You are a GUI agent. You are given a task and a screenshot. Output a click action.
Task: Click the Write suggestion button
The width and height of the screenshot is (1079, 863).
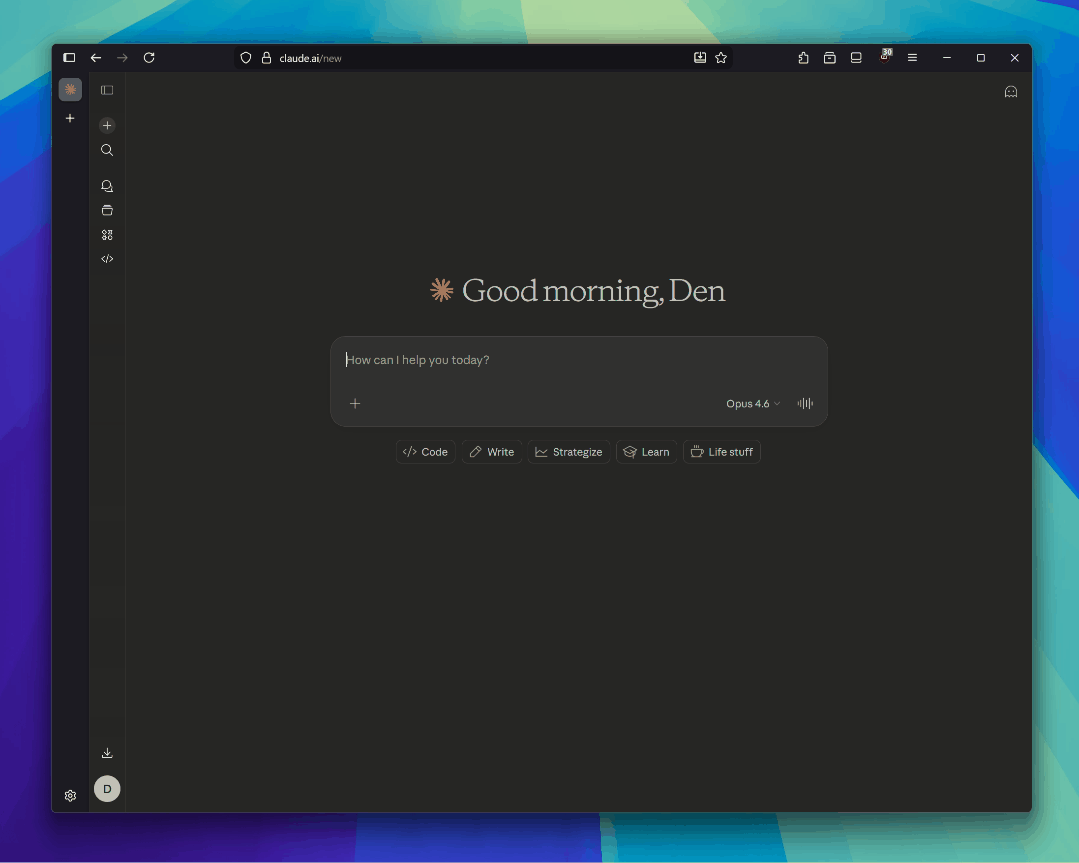point(491,451)
